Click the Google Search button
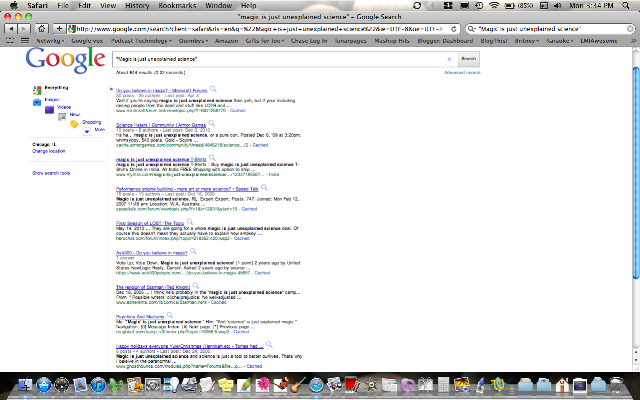 click(469, 59)
